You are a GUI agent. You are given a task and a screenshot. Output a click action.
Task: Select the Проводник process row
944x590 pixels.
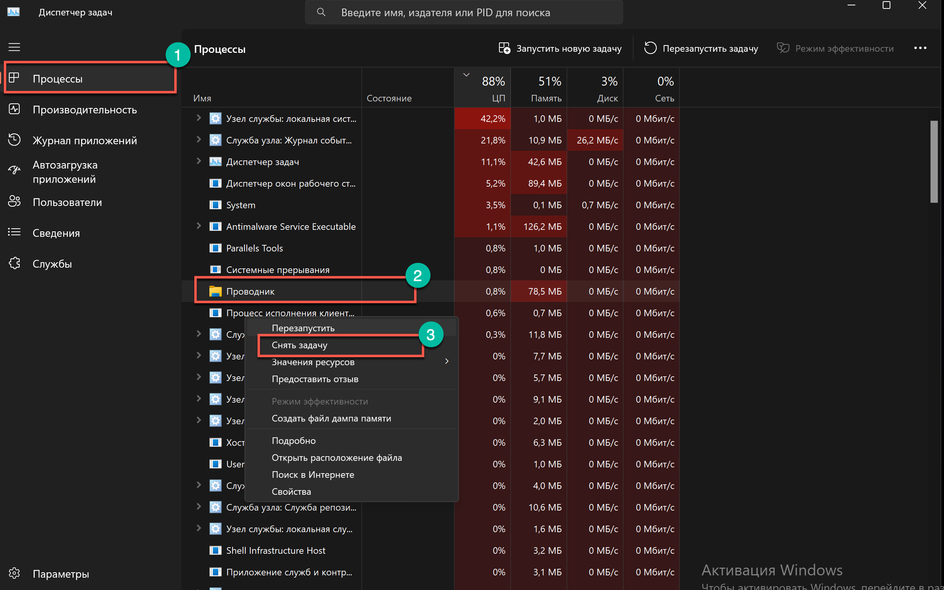click(431, 291)
